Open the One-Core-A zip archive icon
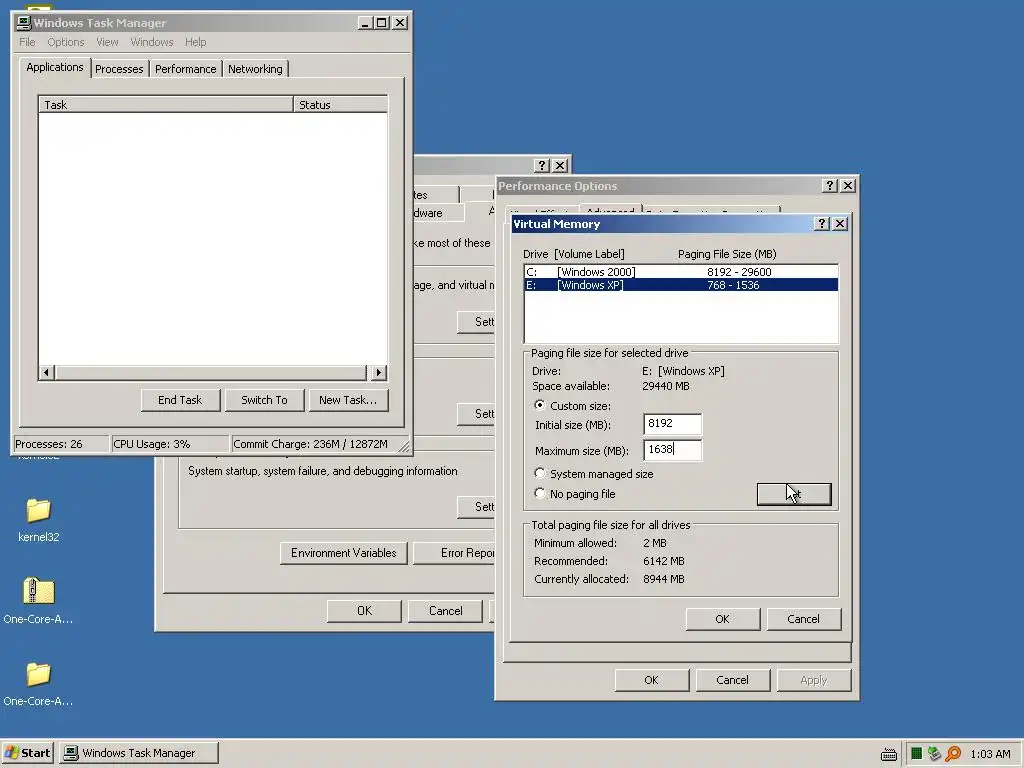Image resolution: width=1024 pixels, height=768 pixels. 38,591
